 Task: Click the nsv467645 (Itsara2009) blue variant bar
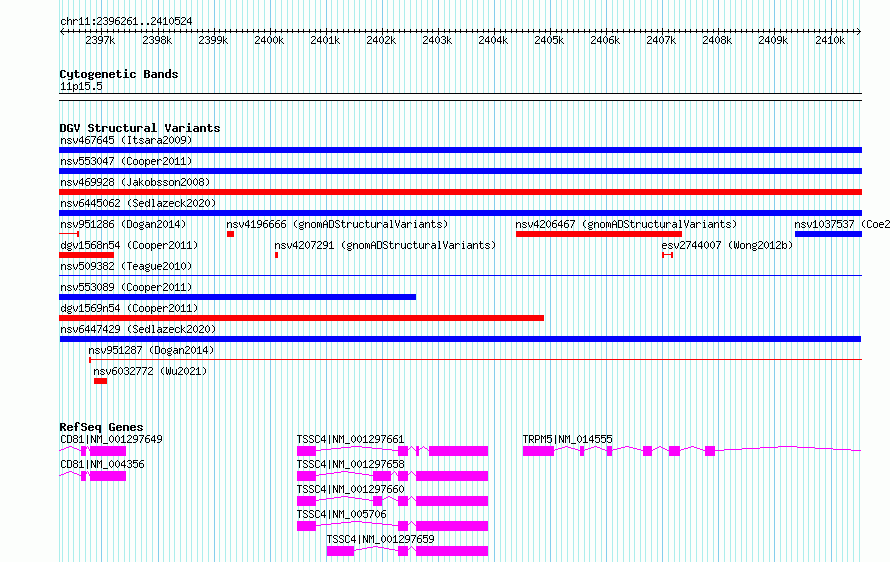pyautogui.click(x=460, y=150)
